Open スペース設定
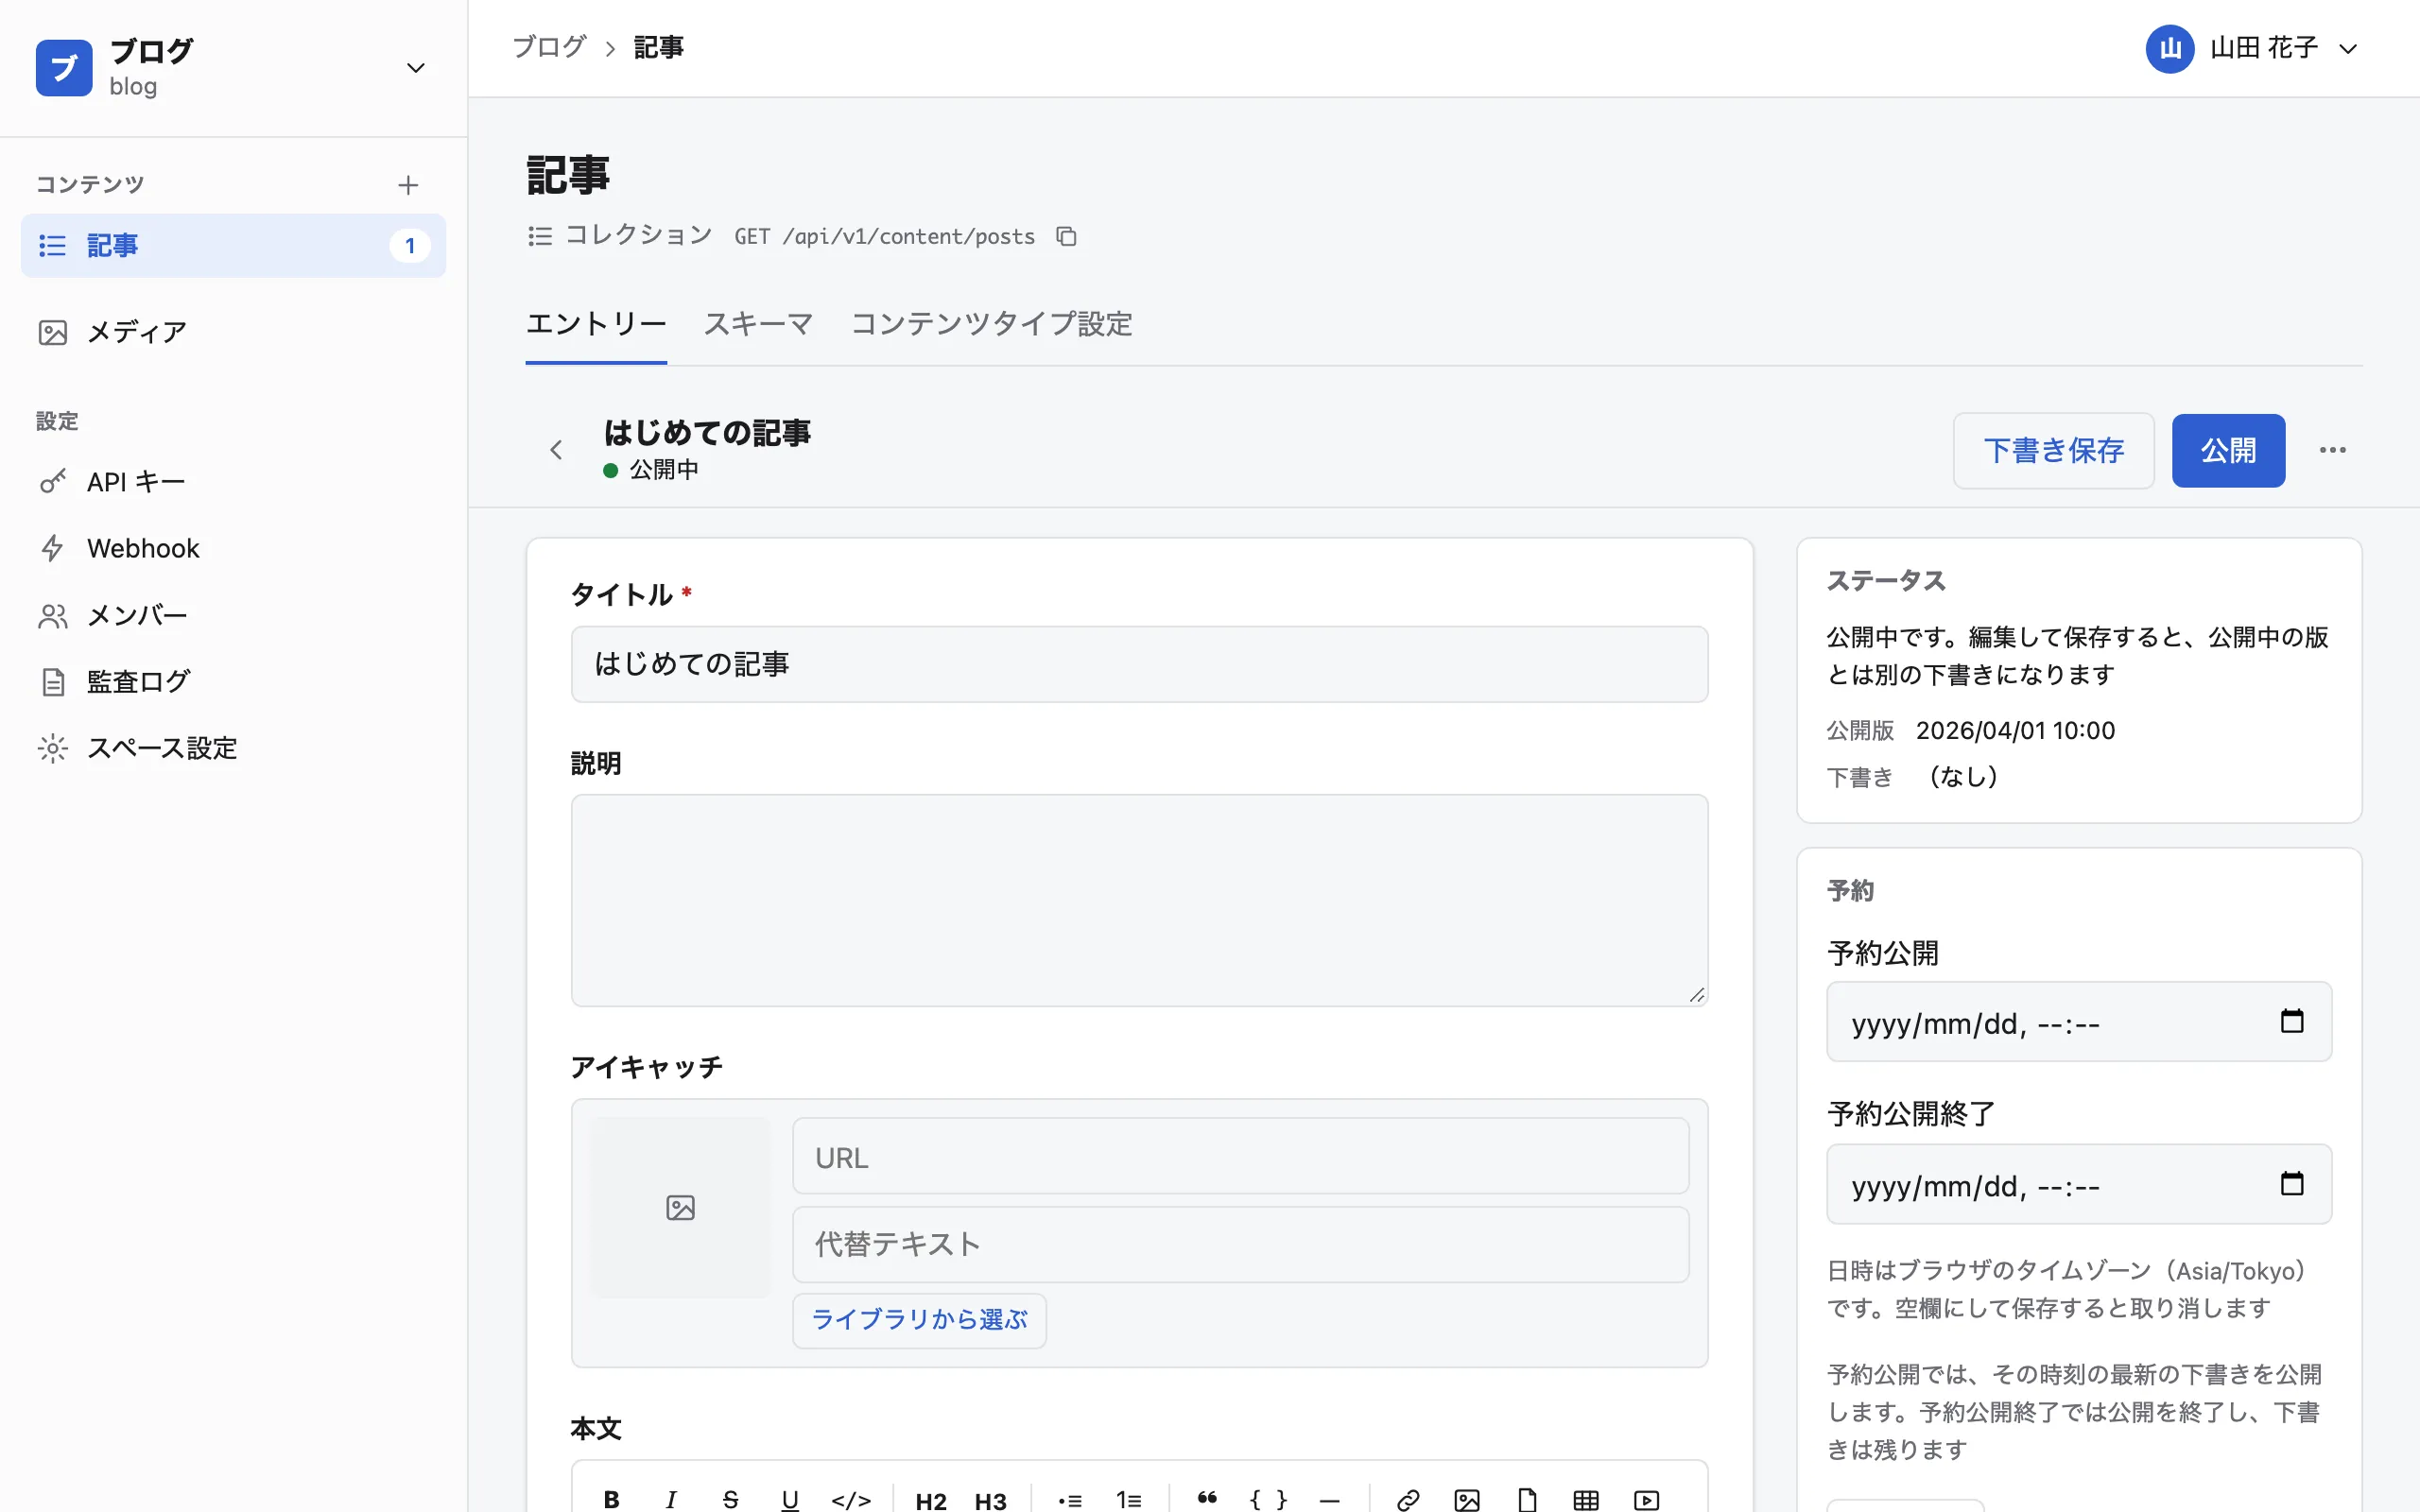Screen dimensions: 2420x1512 [x=233, y=748]
